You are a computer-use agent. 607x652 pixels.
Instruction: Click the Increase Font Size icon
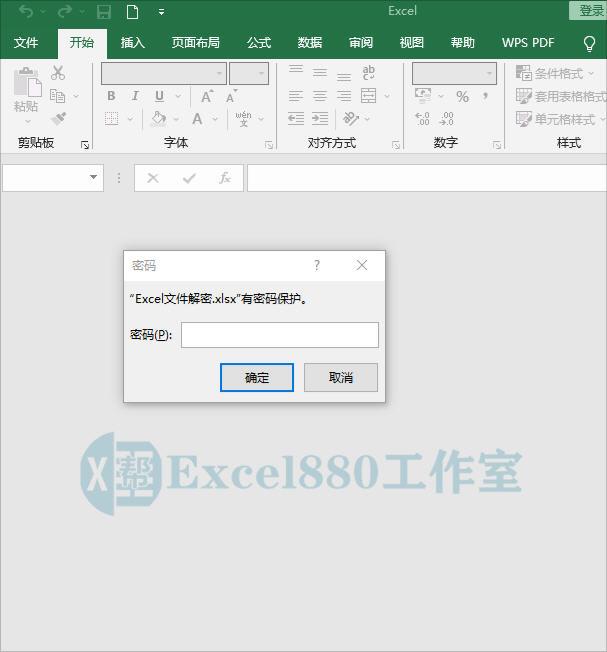pos(207,96)
